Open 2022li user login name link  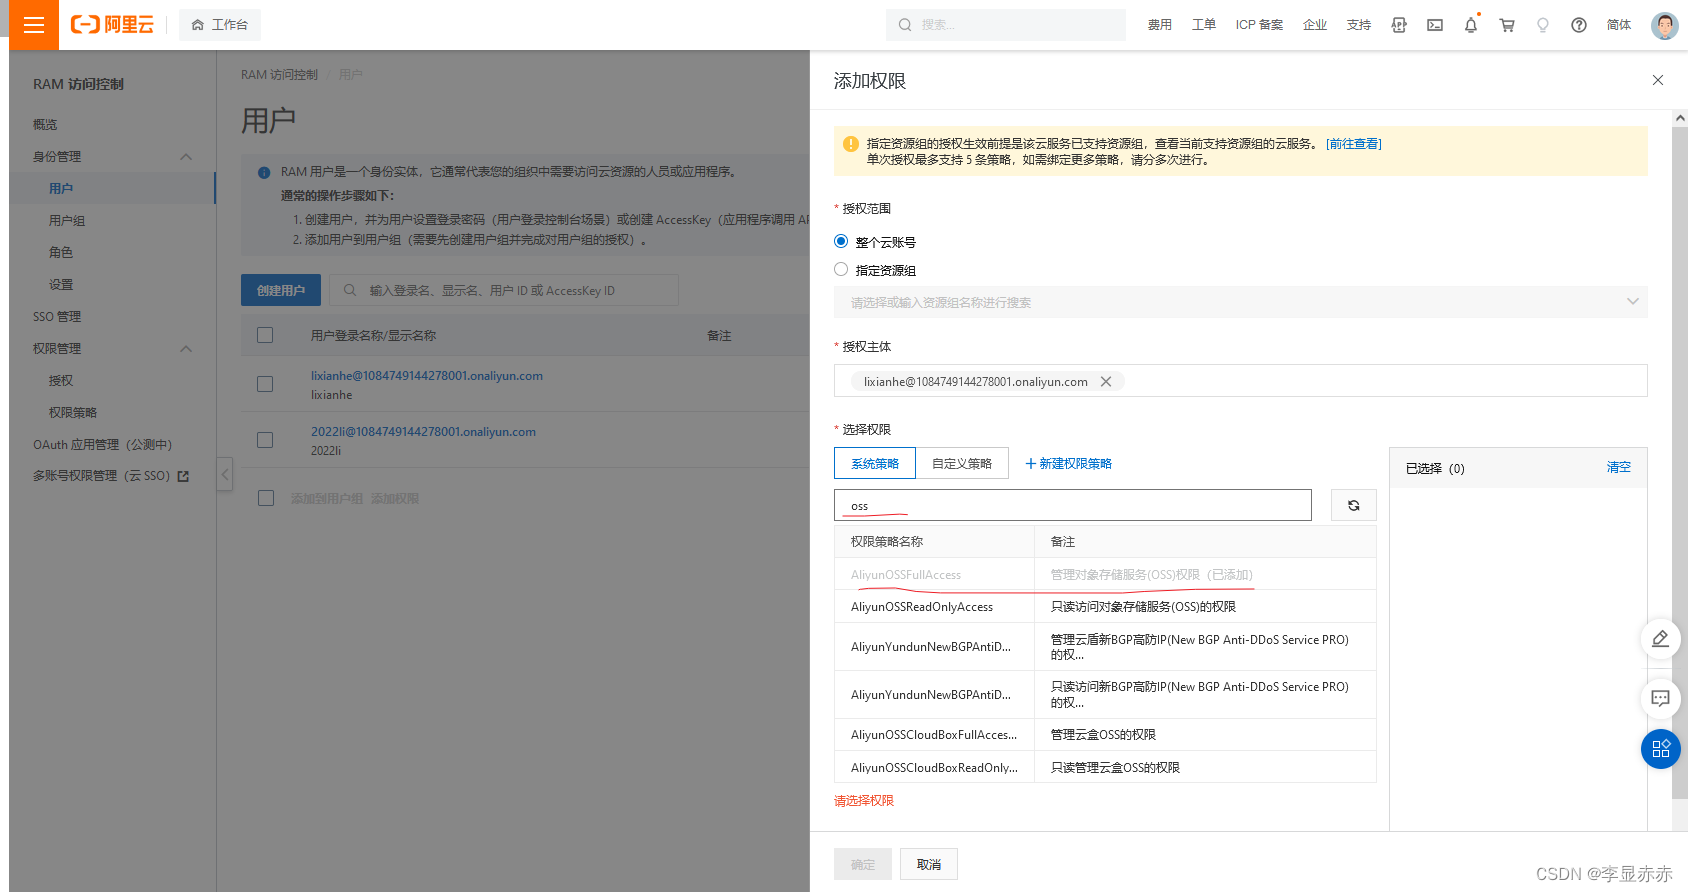[423, 432]
